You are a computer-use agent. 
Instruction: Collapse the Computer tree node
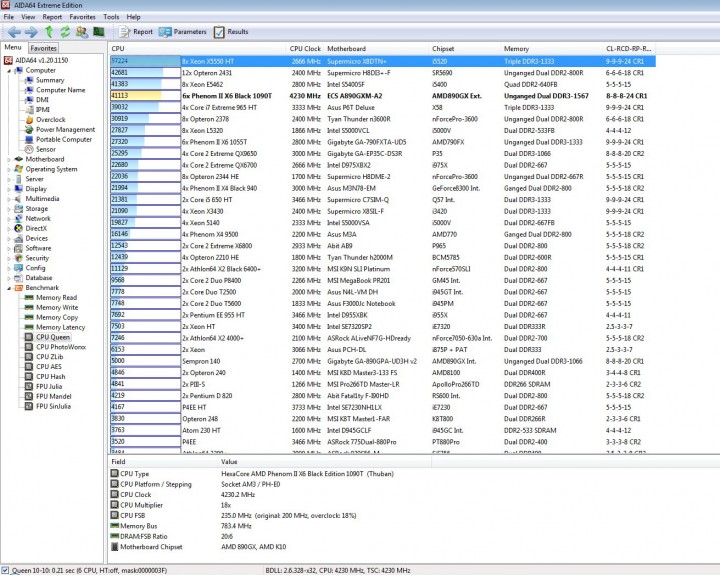[x=9, y=71]
